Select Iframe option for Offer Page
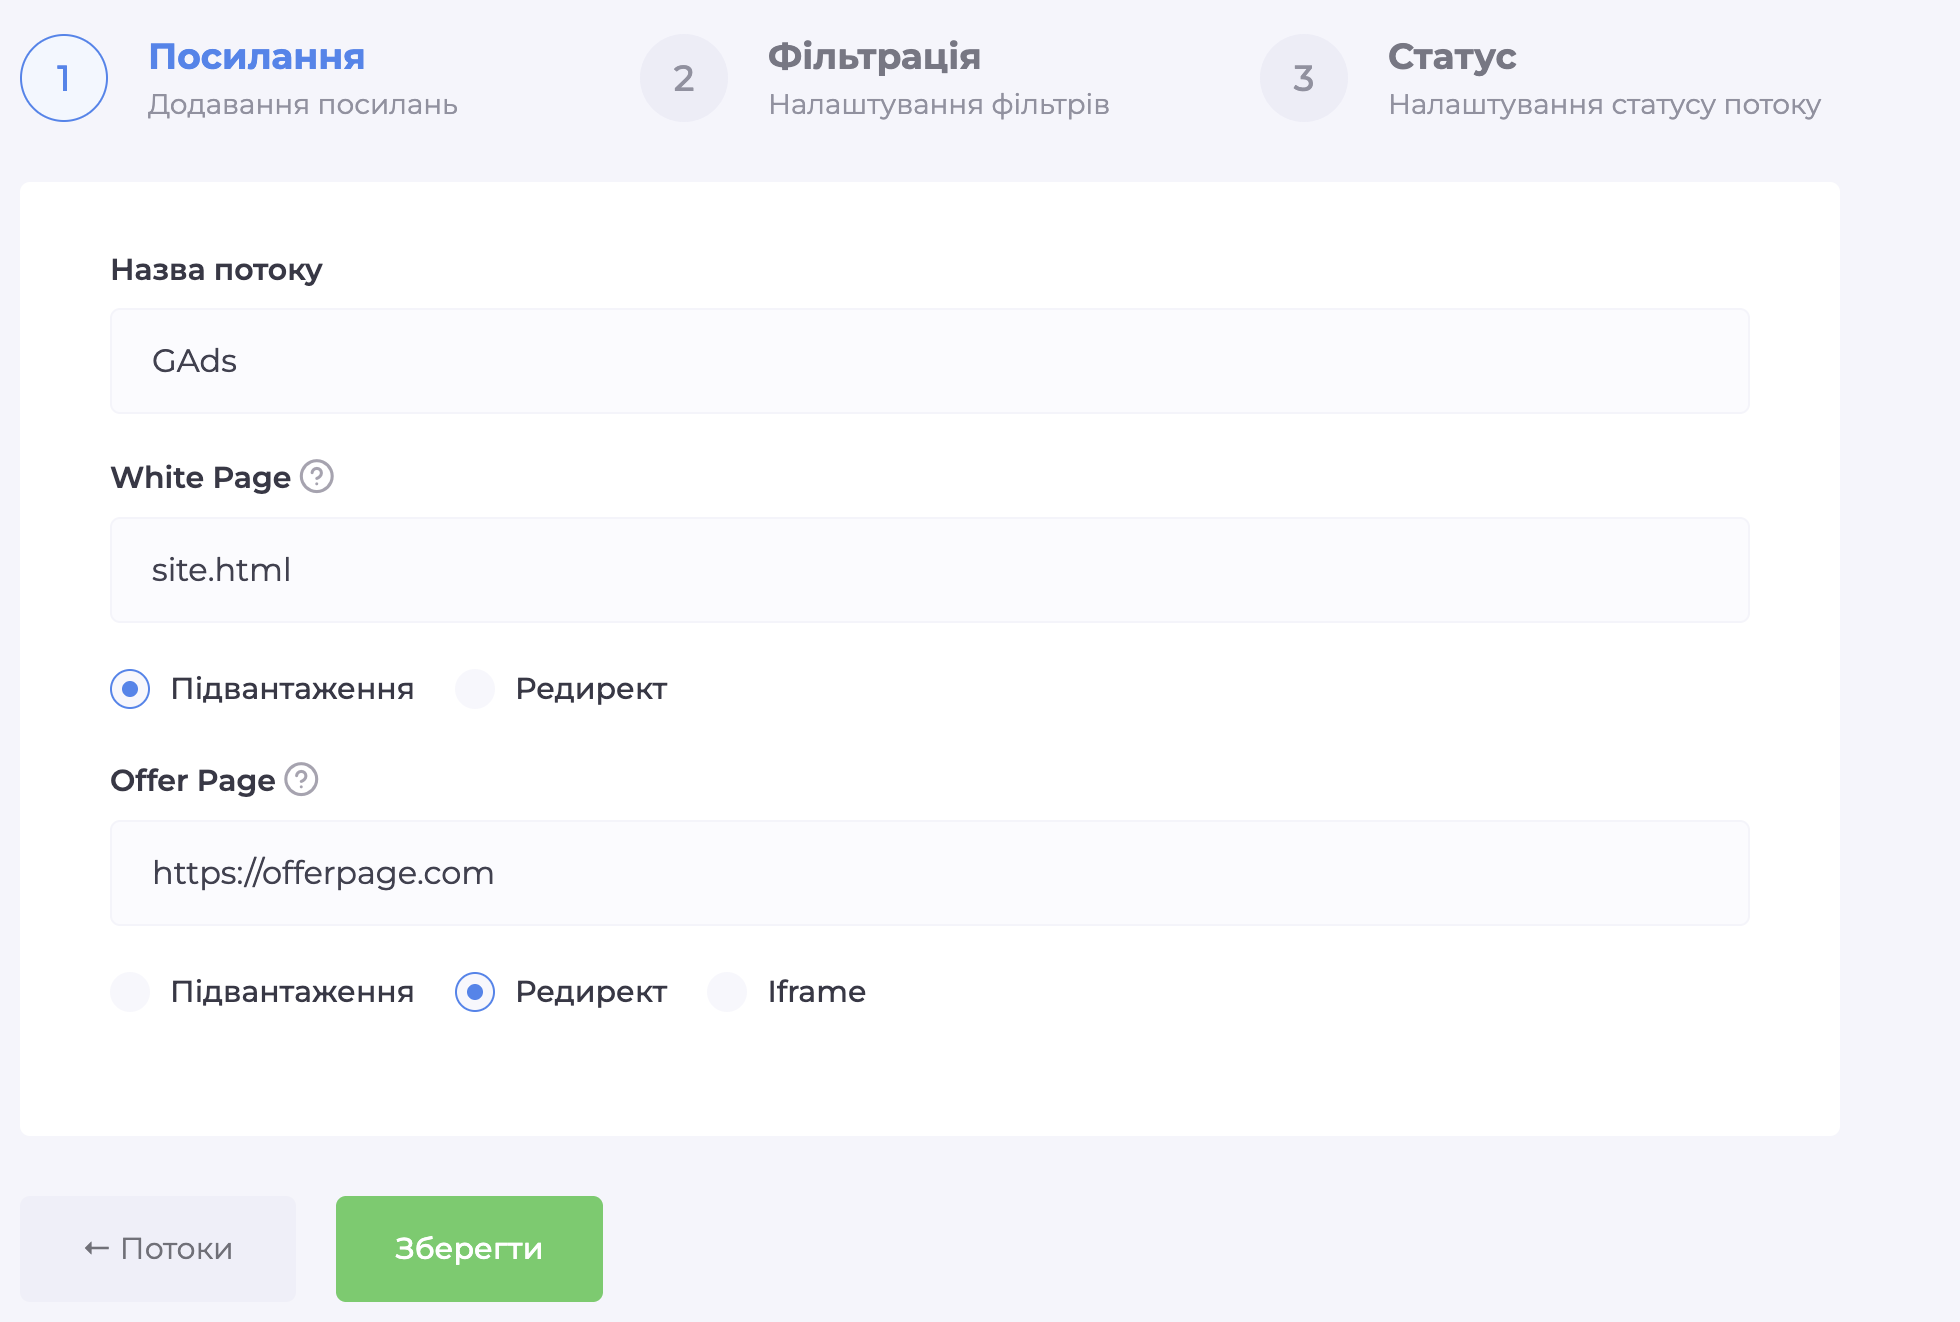Viewport: 1960px width, 1322px height. click(727, 992)
